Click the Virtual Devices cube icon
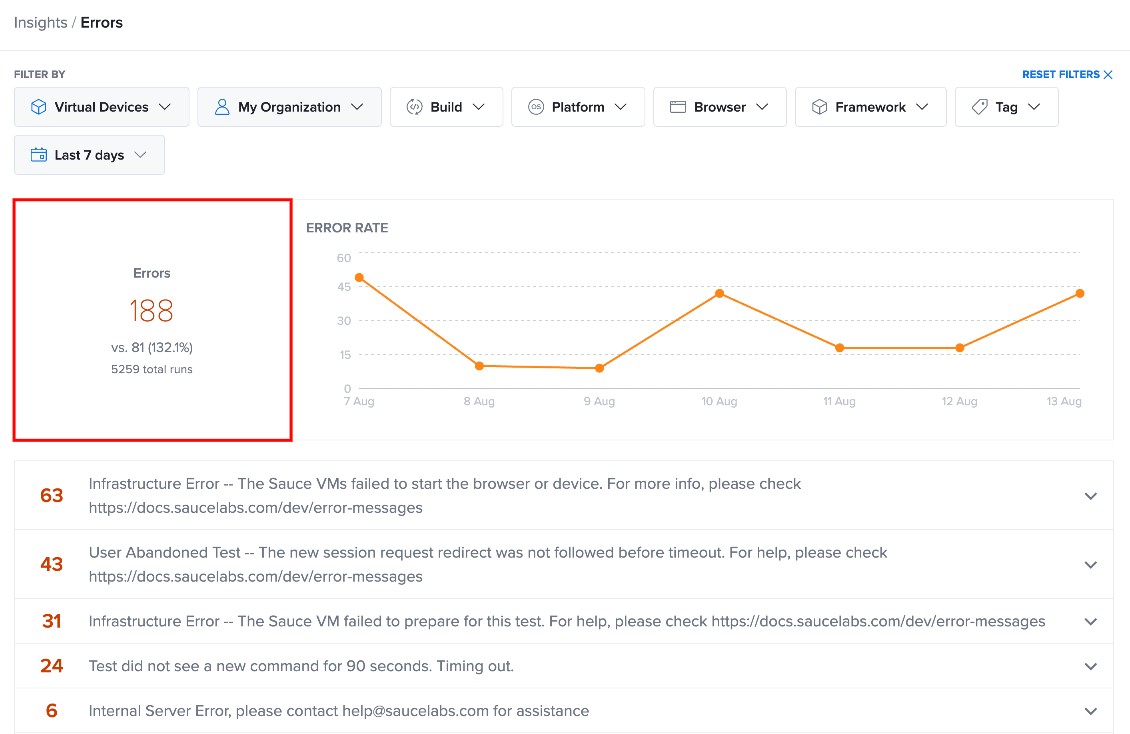This screenshot has height=734, width=1130. [39, 107]
